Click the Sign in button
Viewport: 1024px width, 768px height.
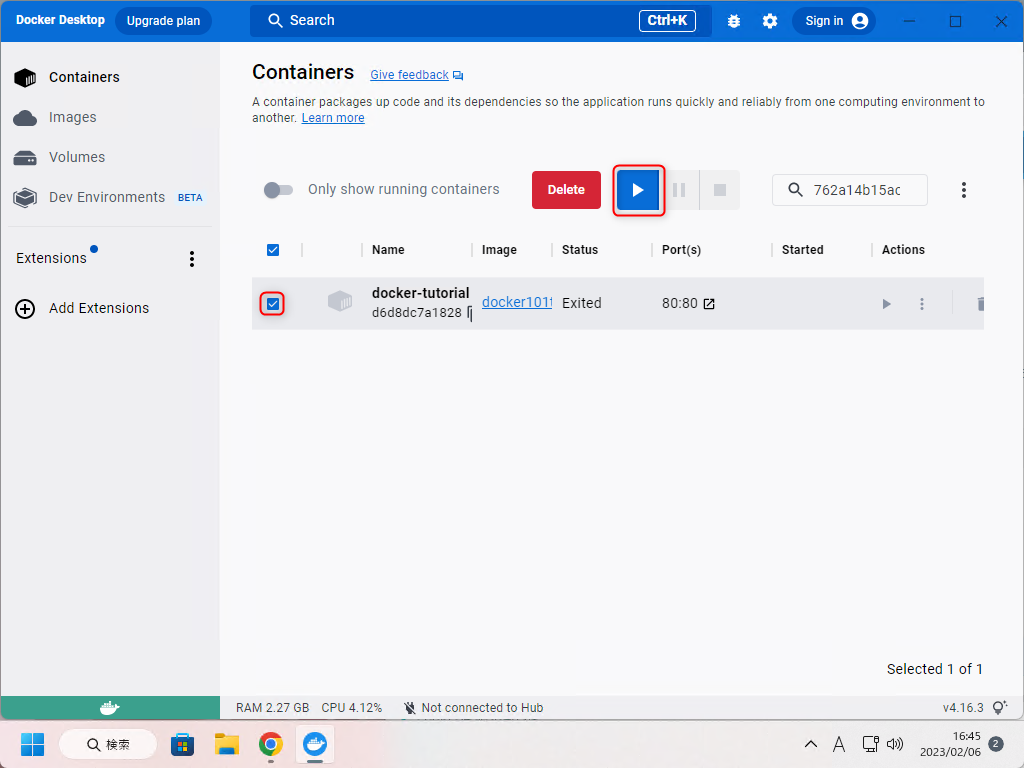point(834,21)
